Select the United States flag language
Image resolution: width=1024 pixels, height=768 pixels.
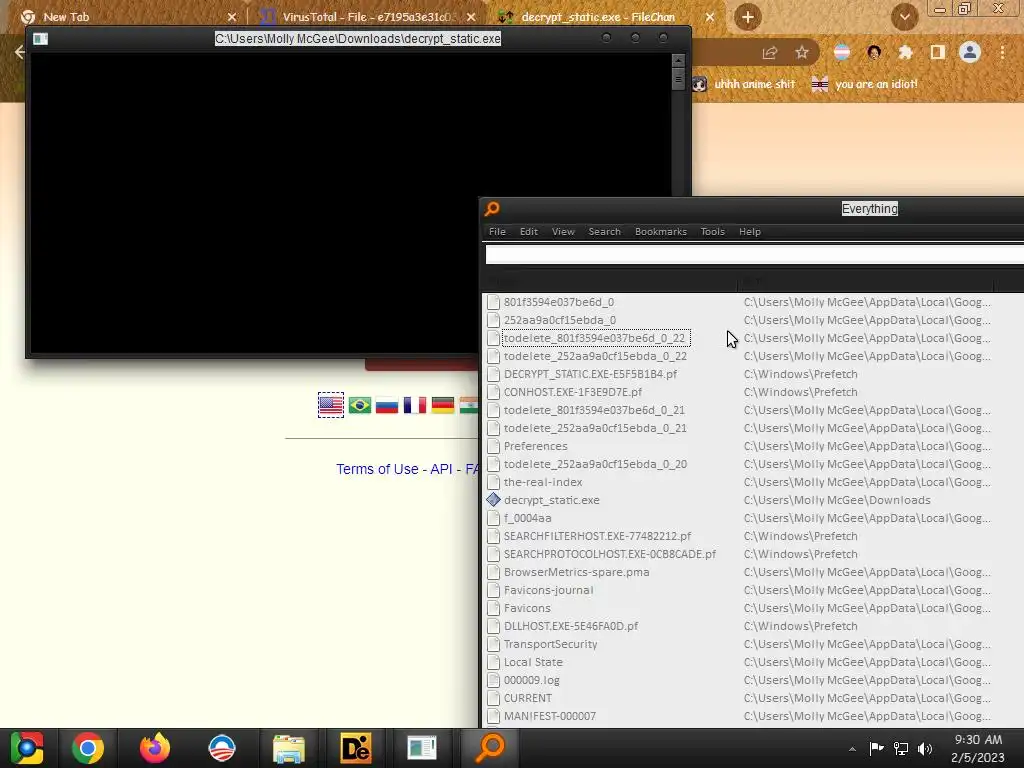[330, 405]
